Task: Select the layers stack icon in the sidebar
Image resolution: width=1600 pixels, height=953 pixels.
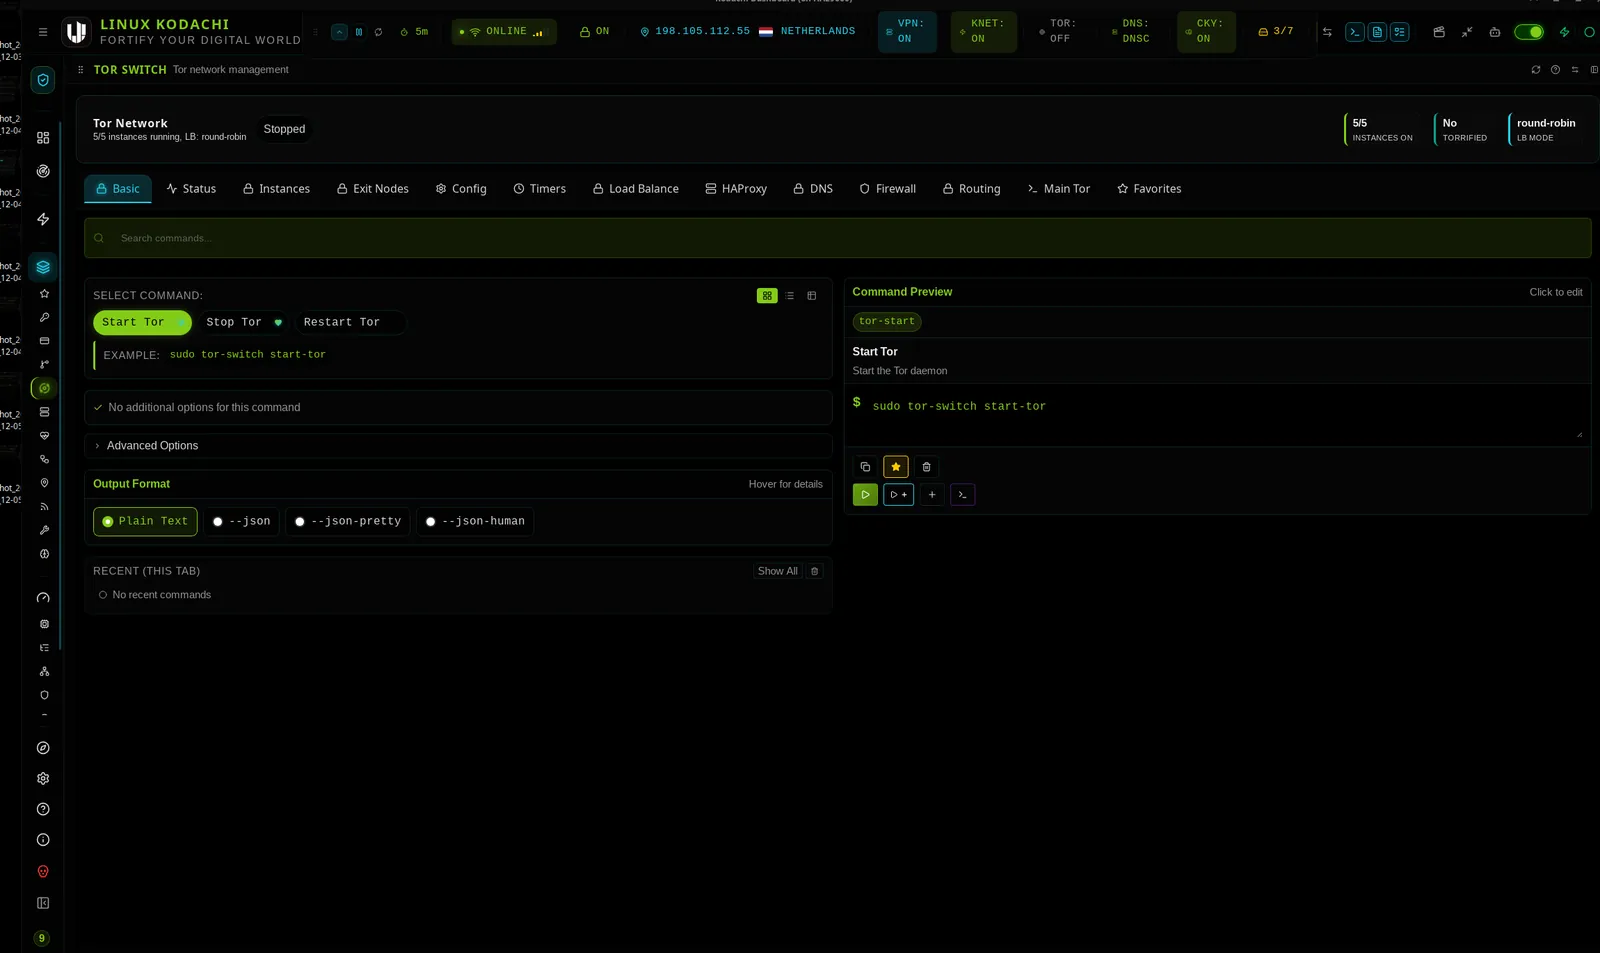Action: [43, 267]
